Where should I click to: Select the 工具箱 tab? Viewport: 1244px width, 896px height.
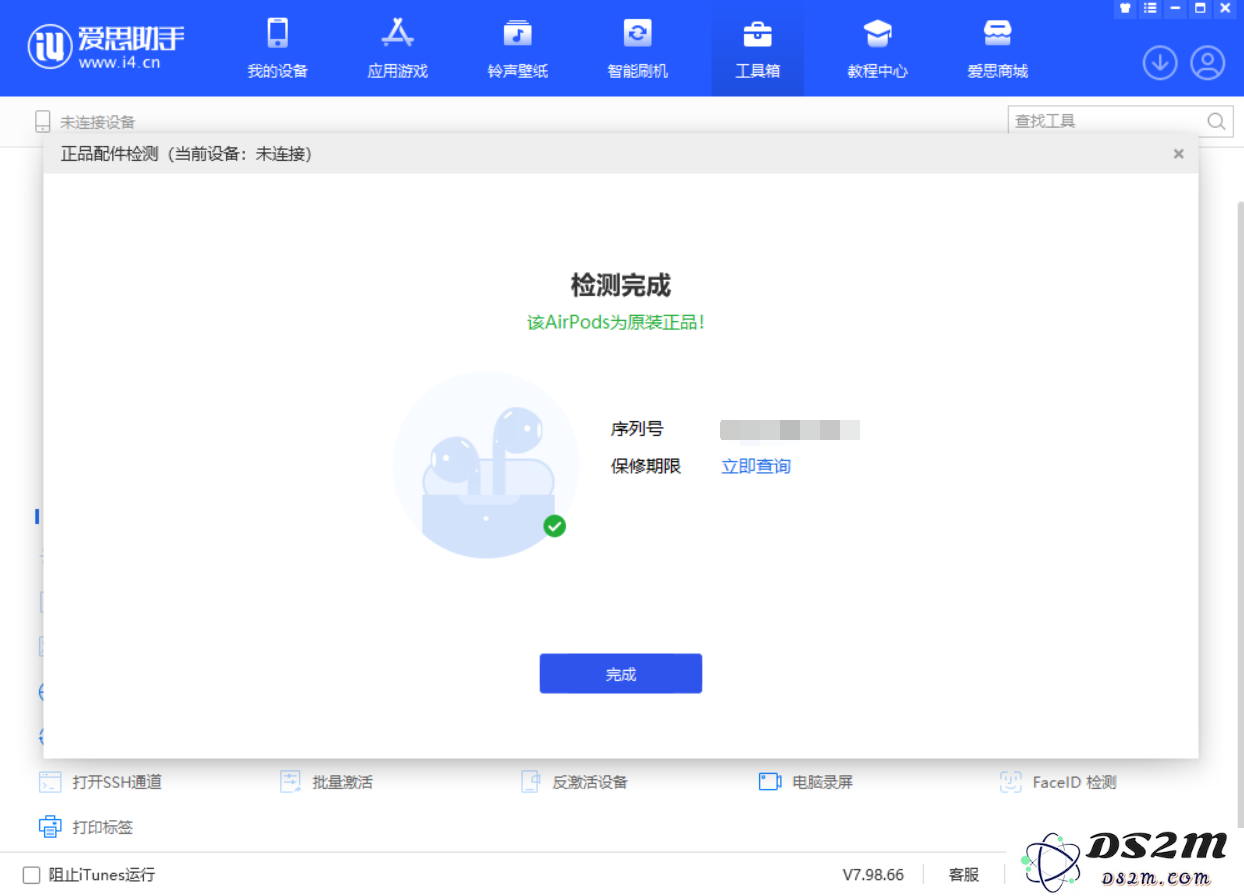(758, 48)
